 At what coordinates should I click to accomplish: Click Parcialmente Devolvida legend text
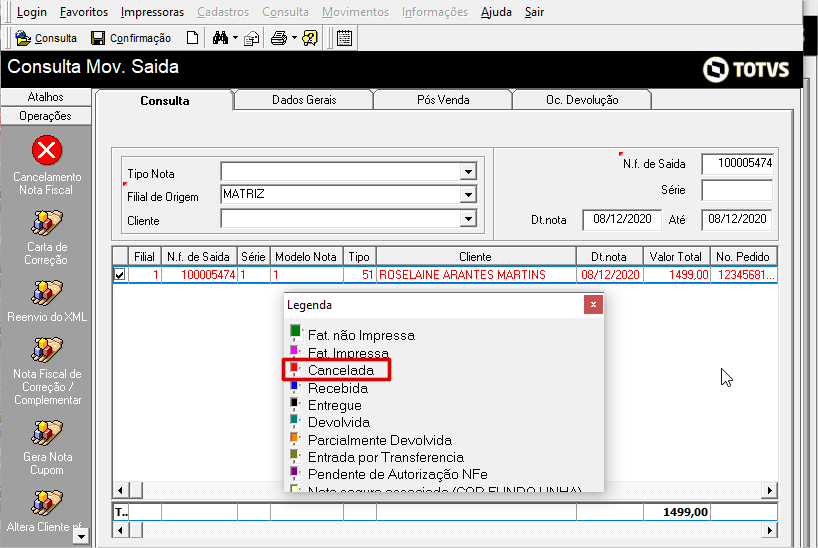click(x=380, y=440)
